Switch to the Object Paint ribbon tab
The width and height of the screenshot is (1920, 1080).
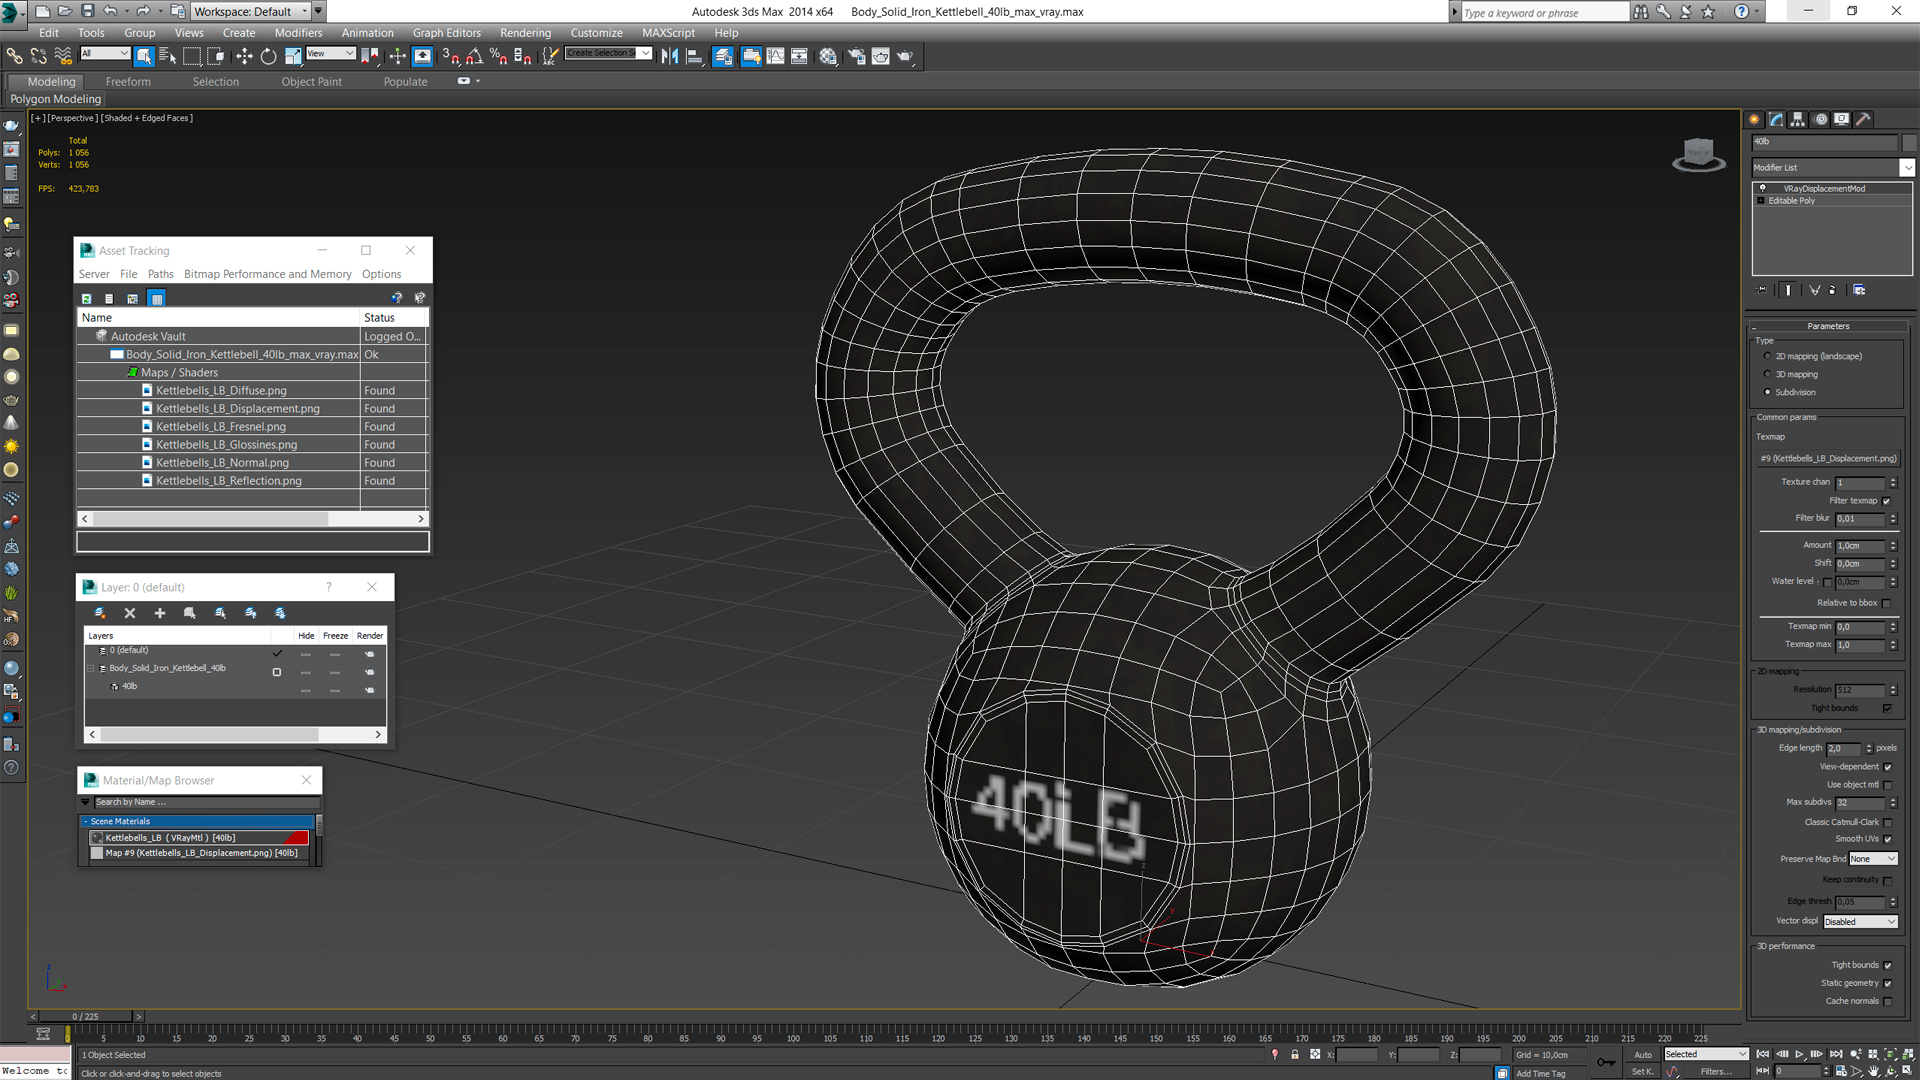[x=311, y=82]
